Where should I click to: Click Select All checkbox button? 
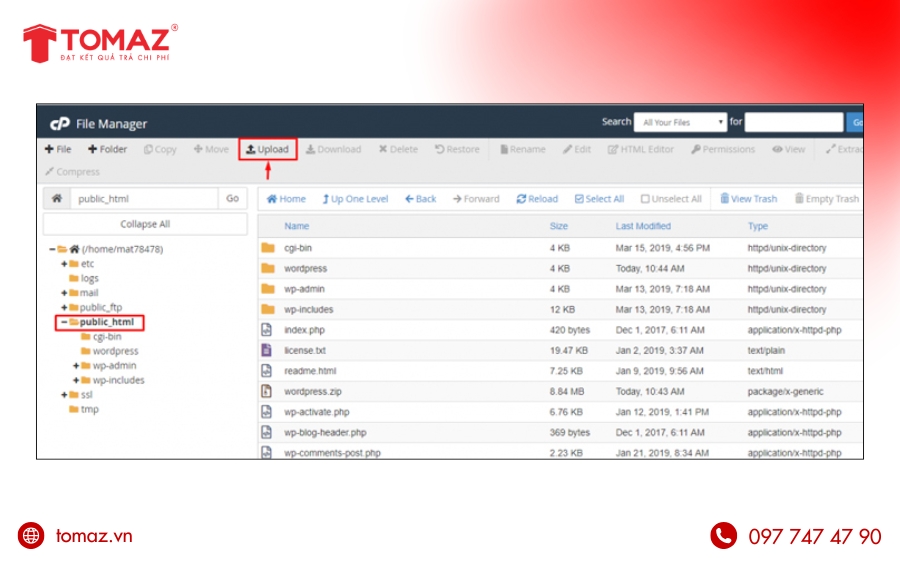599,199
